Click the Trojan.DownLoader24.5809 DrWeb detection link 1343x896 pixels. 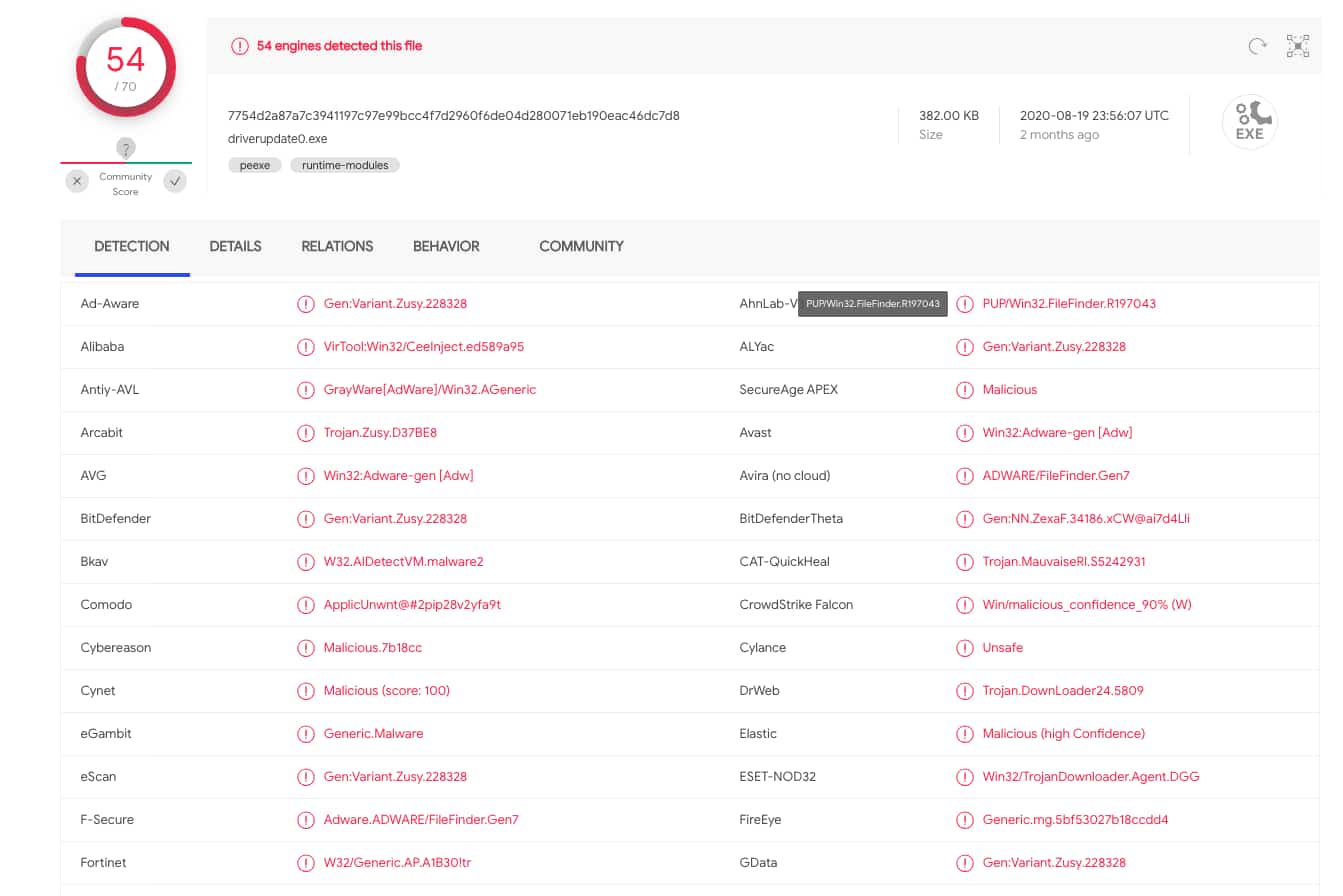1062,690
